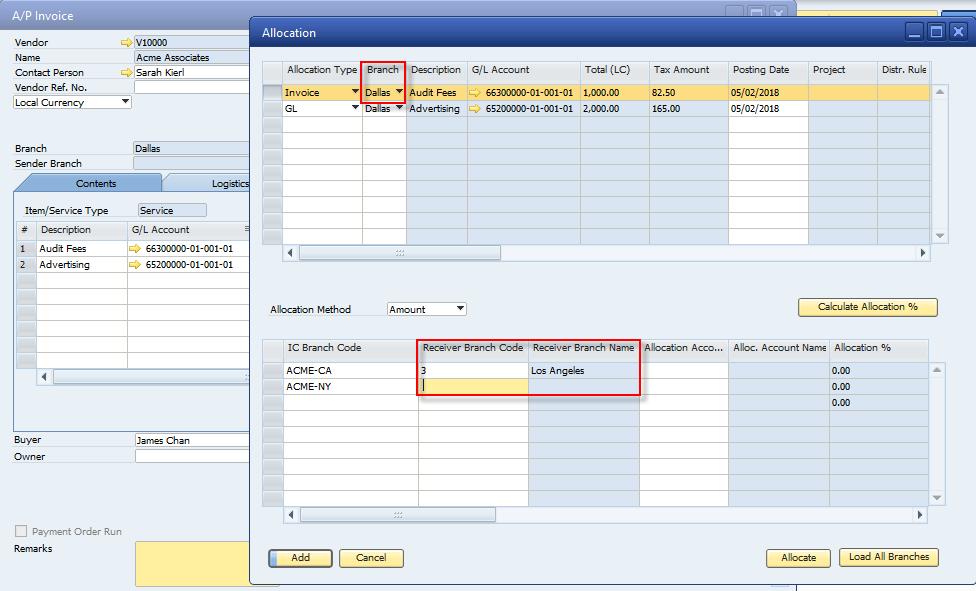This screenshot has width=976, height=591.
Task: Open the Allocation Method dropdown showing Amount
Action: click(x=455, y=309)
